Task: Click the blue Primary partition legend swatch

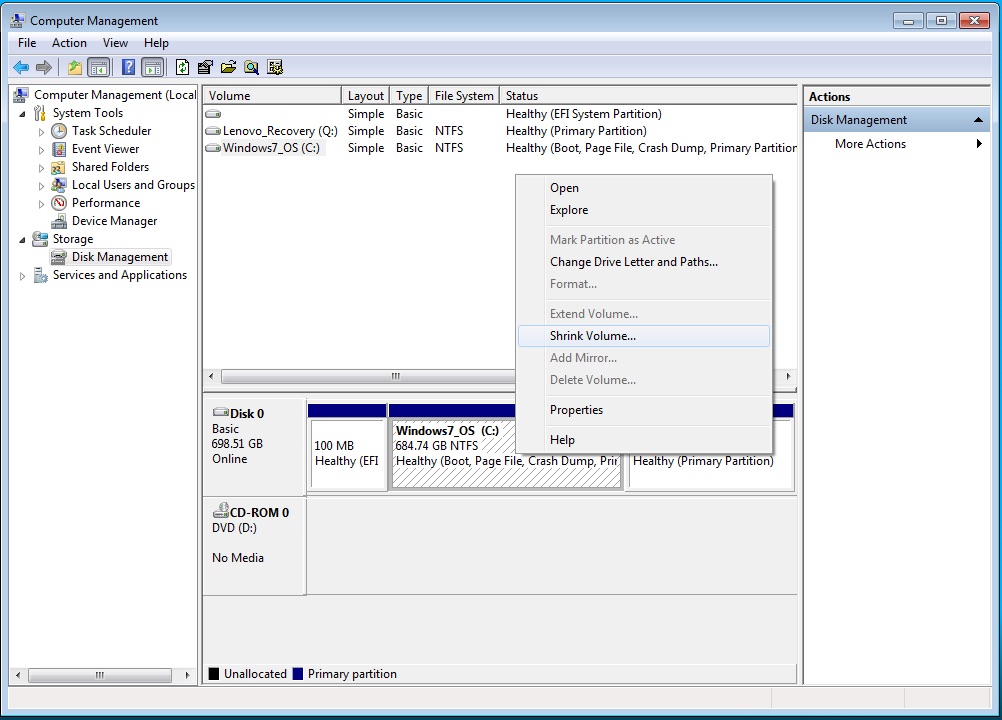Action: click(298, 674)
